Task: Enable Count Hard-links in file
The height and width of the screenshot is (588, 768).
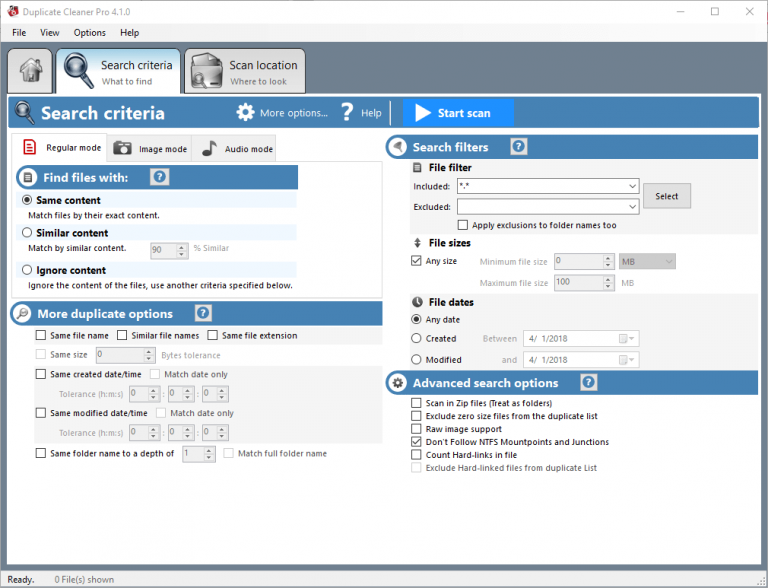Action: (x=416, y=454)
